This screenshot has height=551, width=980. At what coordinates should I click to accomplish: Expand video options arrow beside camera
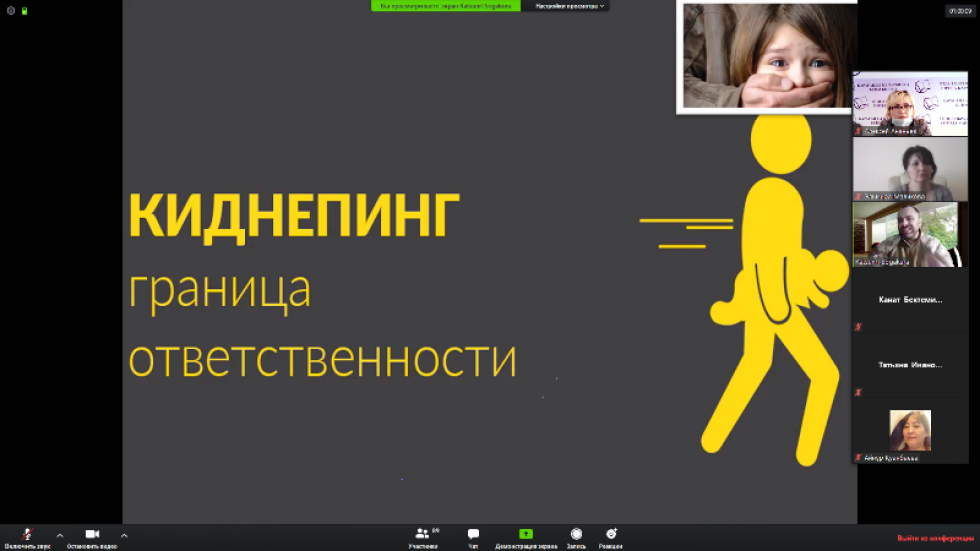[124, 535]
